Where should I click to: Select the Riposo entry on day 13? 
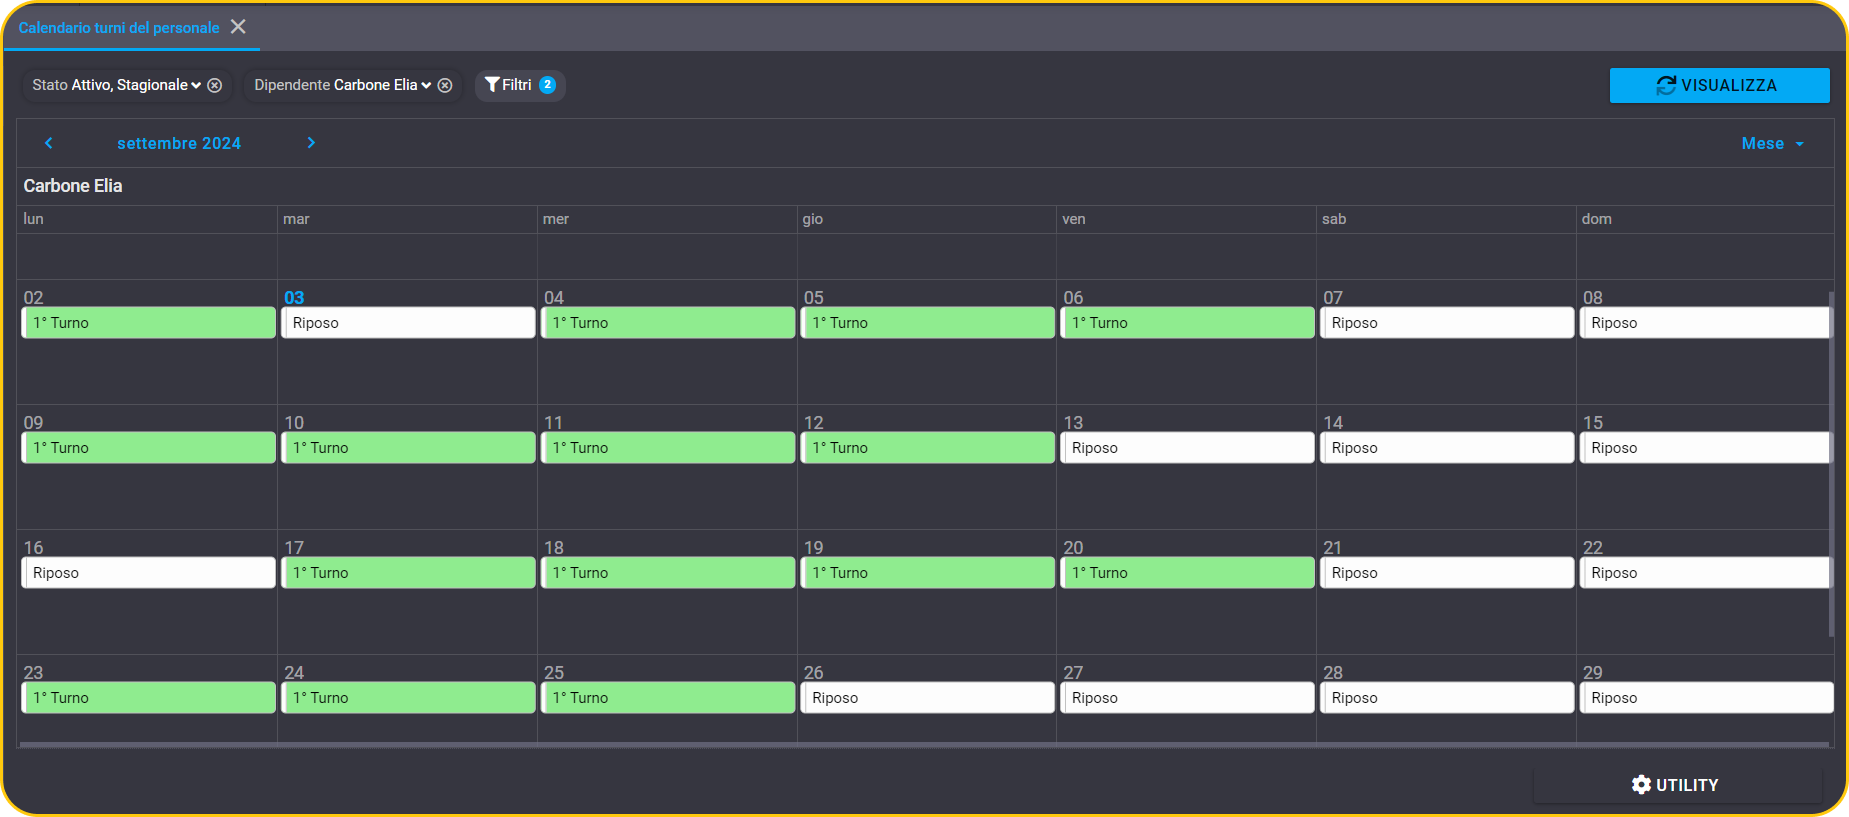tap(1187, 448)
